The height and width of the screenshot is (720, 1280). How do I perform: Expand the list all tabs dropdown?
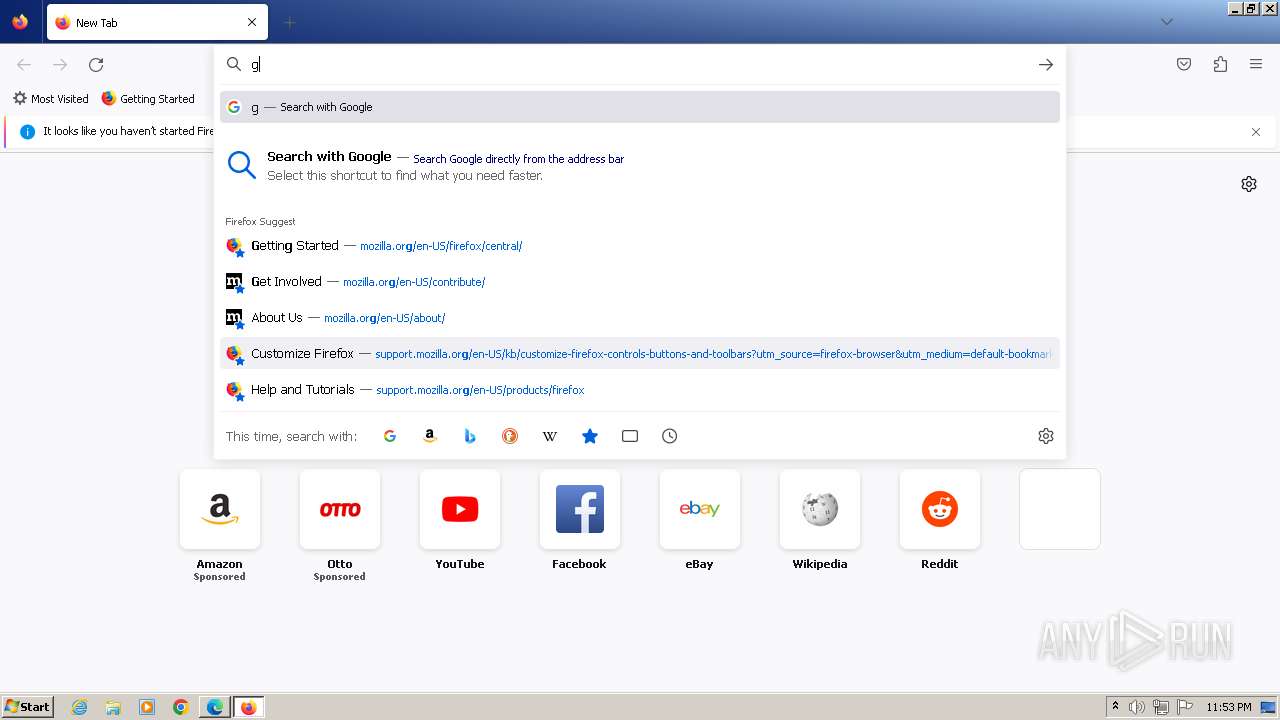pyautogui.click(x=1166, y=22)
